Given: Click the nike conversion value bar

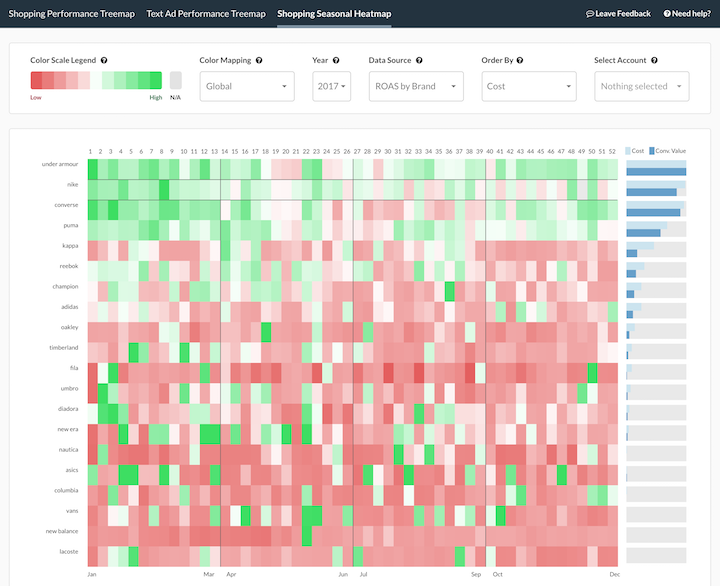Looking at the screenshot, I should pyautogui.click(x=652, y=192).
